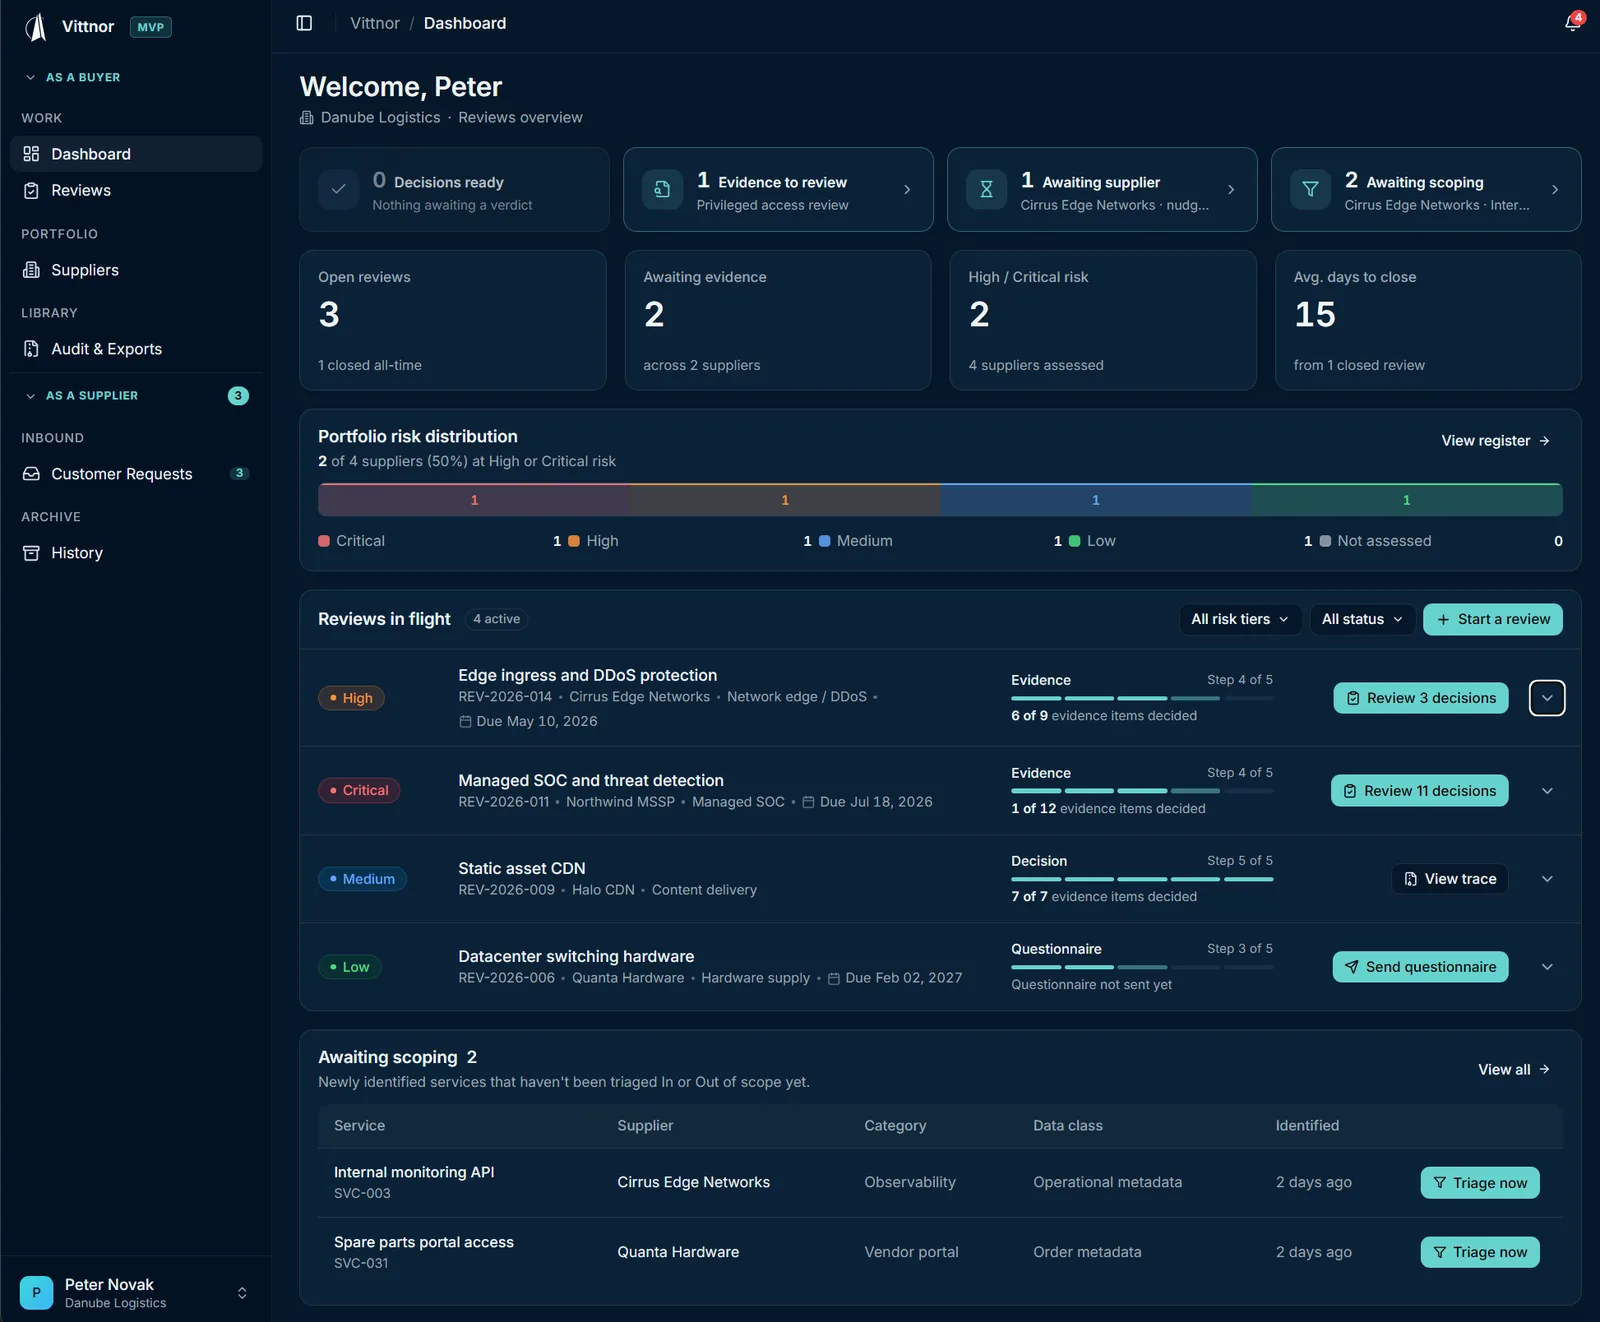Open the View register link
The width and height of the screenshot is (1600, 1322).
1496,441
